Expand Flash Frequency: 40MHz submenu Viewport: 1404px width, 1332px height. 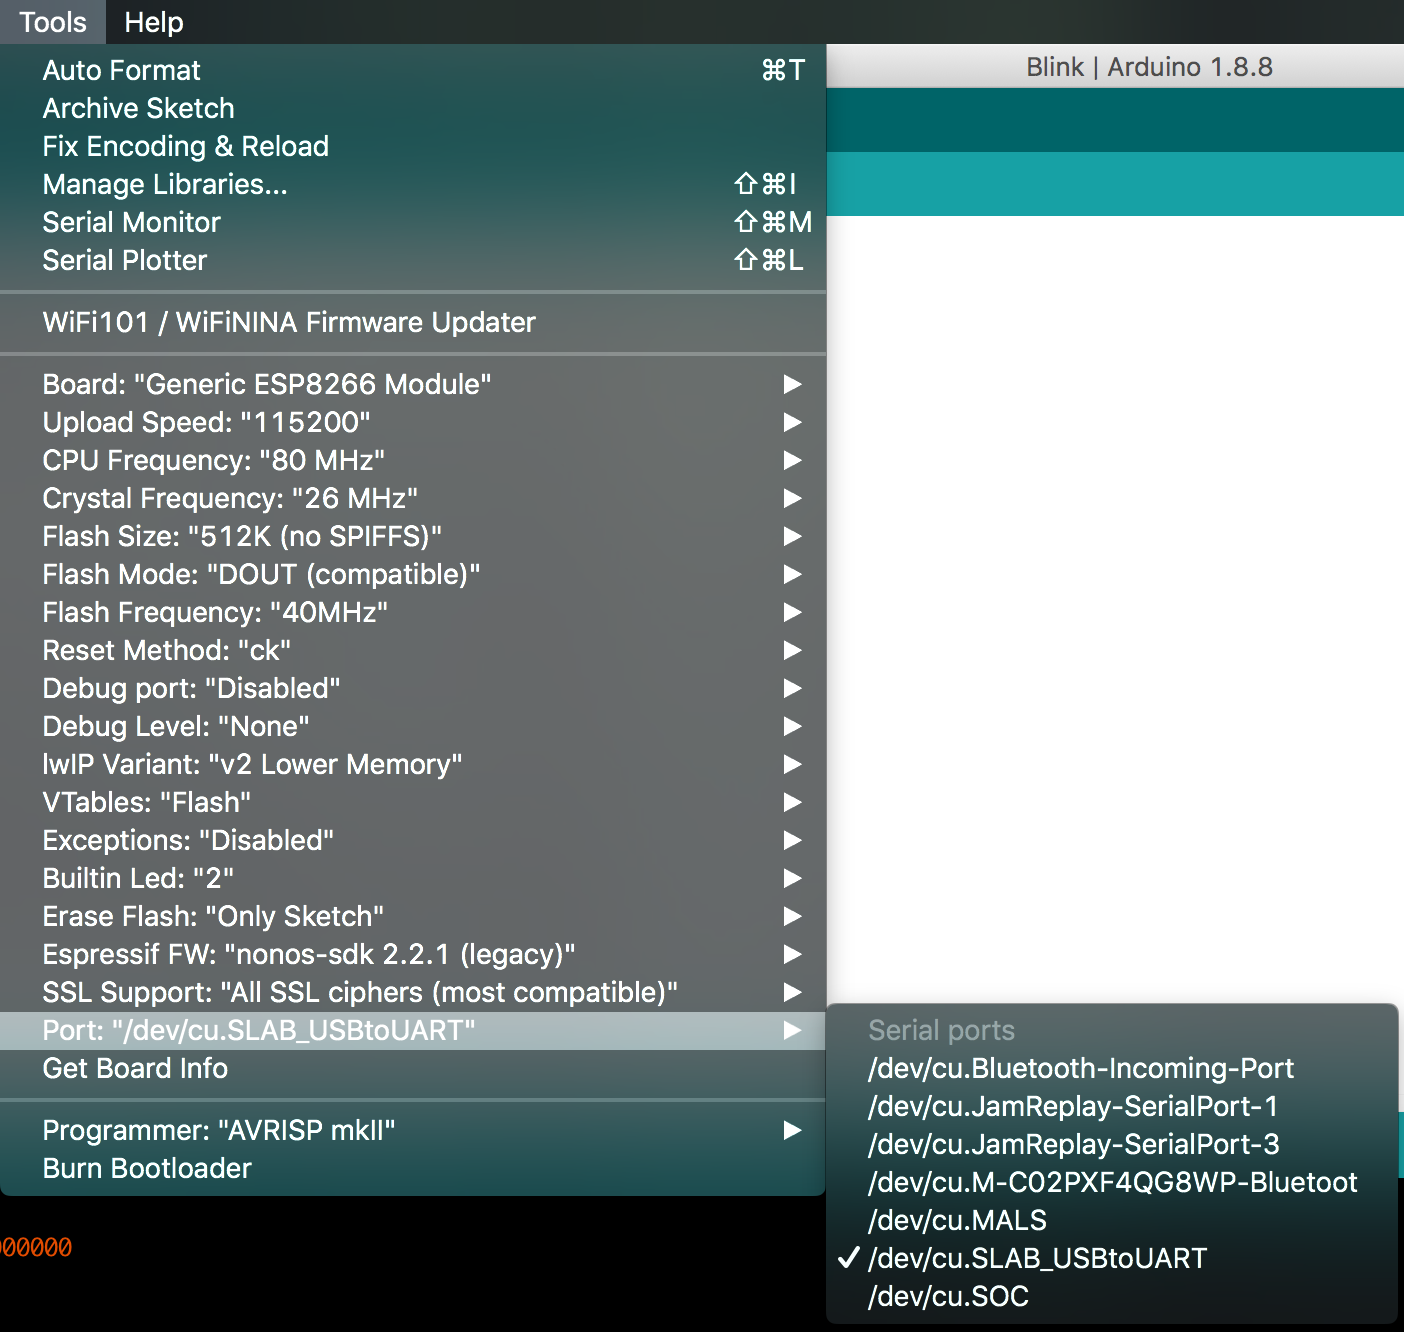(413, 612)
